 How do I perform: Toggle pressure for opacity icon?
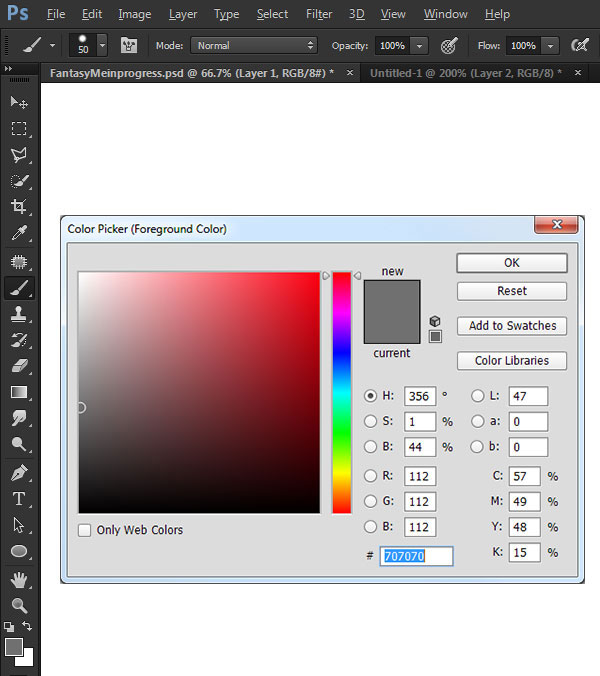click(x=449, y=45)
